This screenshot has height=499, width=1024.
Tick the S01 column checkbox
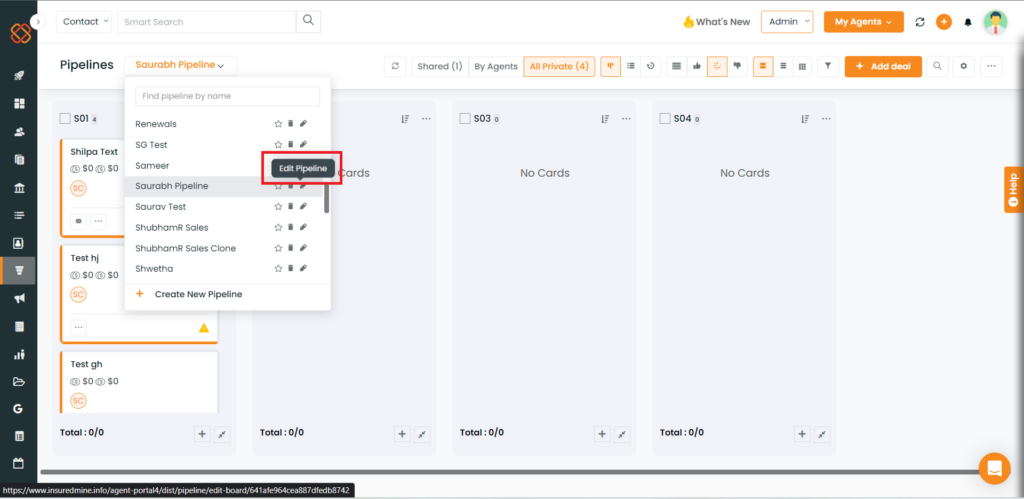coord(65,119)
